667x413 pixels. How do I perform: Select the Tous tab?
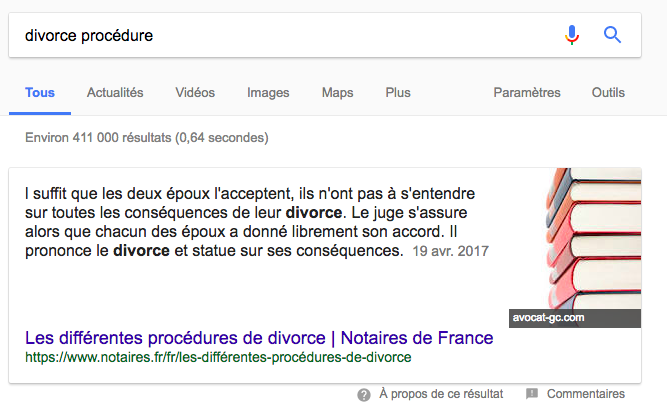[40, 93]
